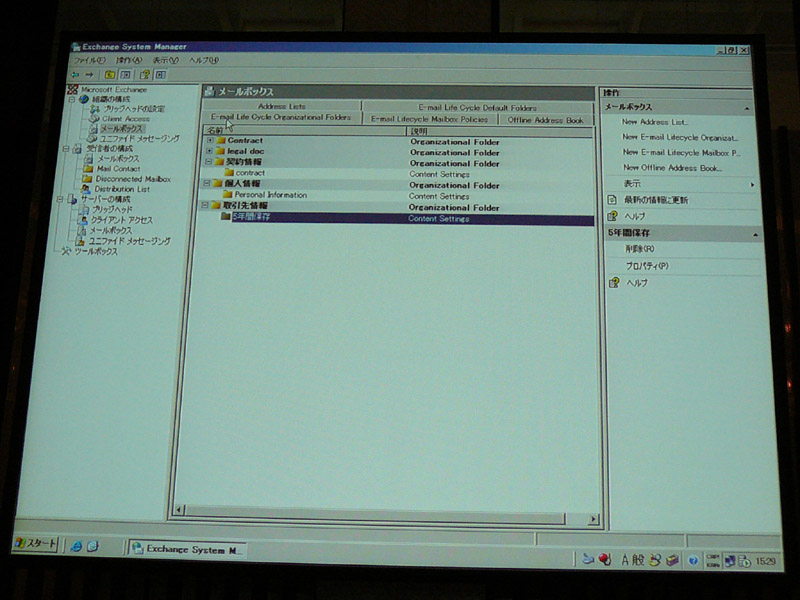Screen dimensions: 800x600
Task: Click the Distribution List people icon
Action: click(86, 189)
